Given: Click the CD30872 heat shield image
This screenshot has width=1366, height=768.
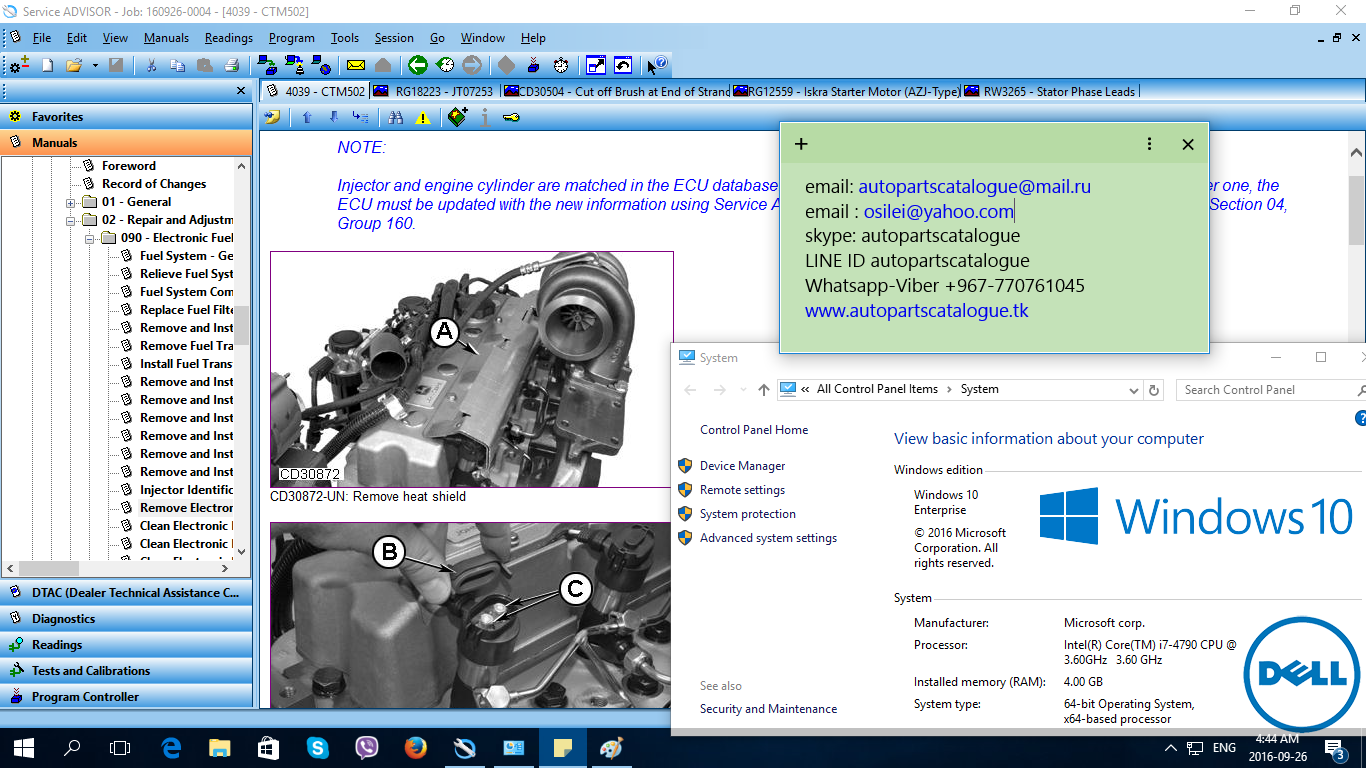Looking at the screenshot, I should [472, 369].
